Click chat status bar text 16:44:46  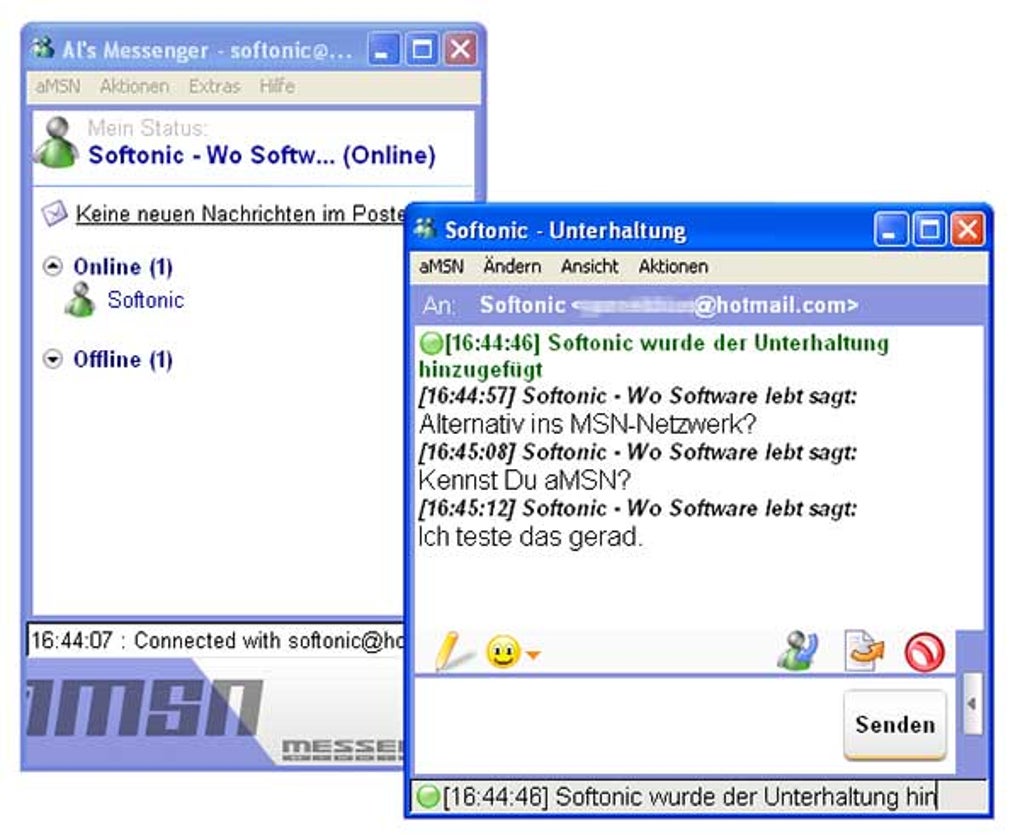pos(688,797)
